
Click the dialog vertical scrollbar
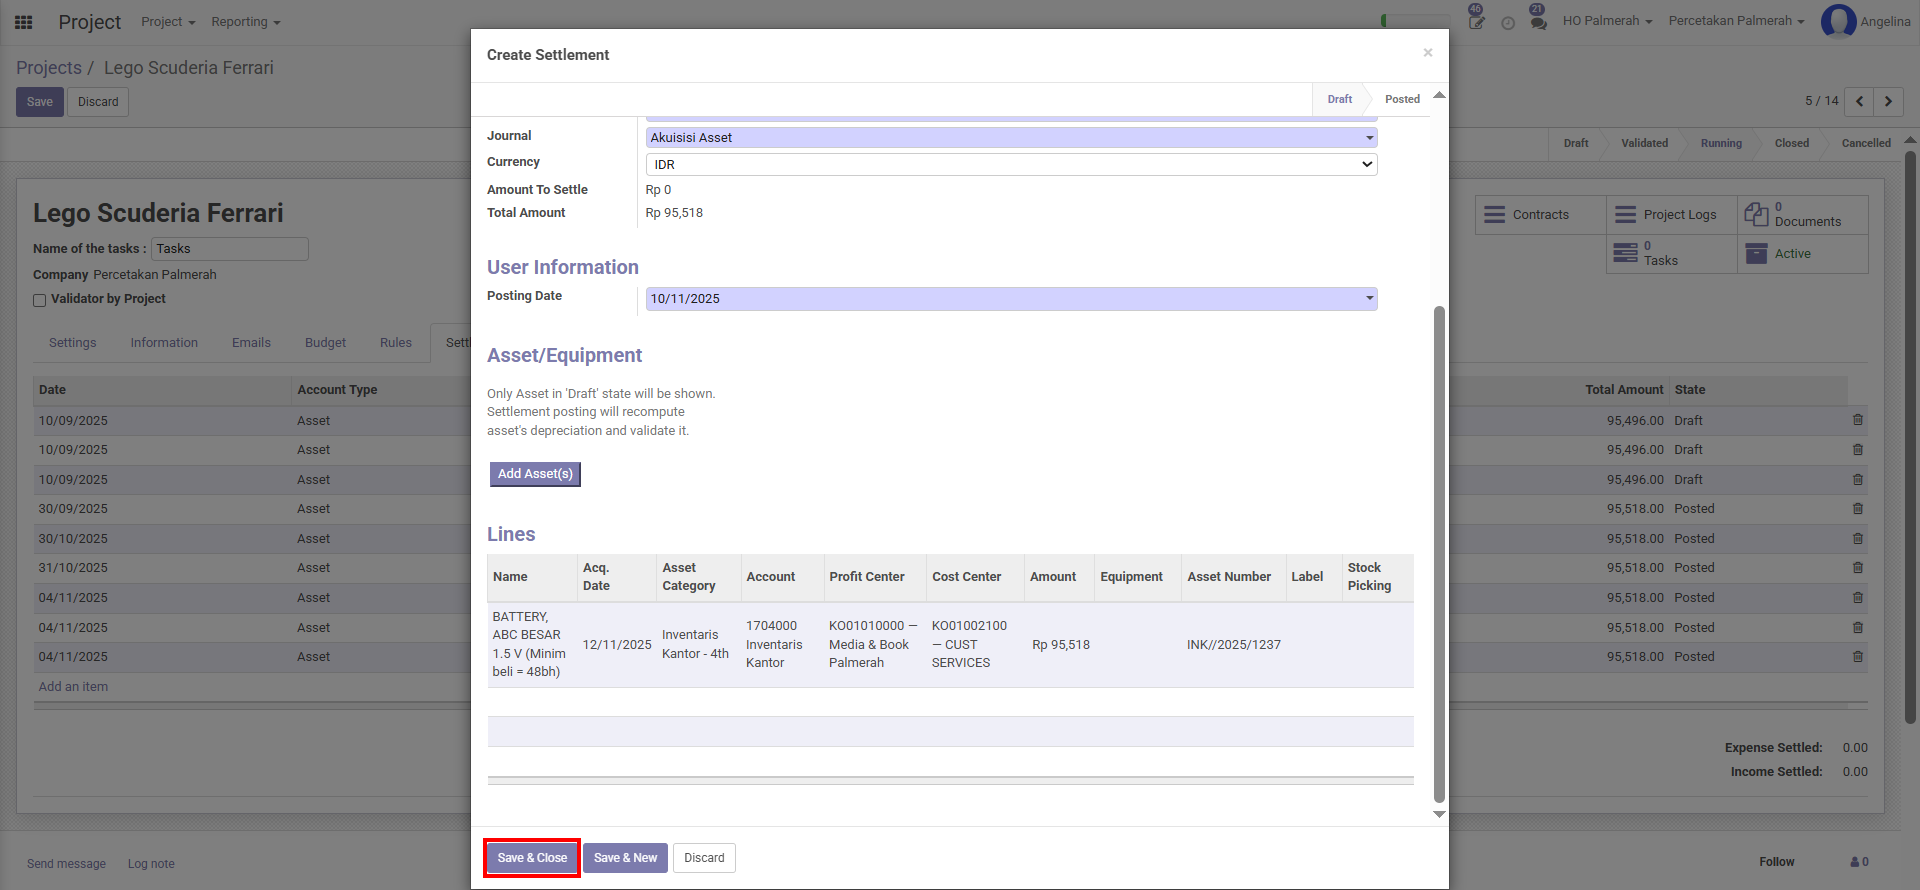pos(1439,554)
